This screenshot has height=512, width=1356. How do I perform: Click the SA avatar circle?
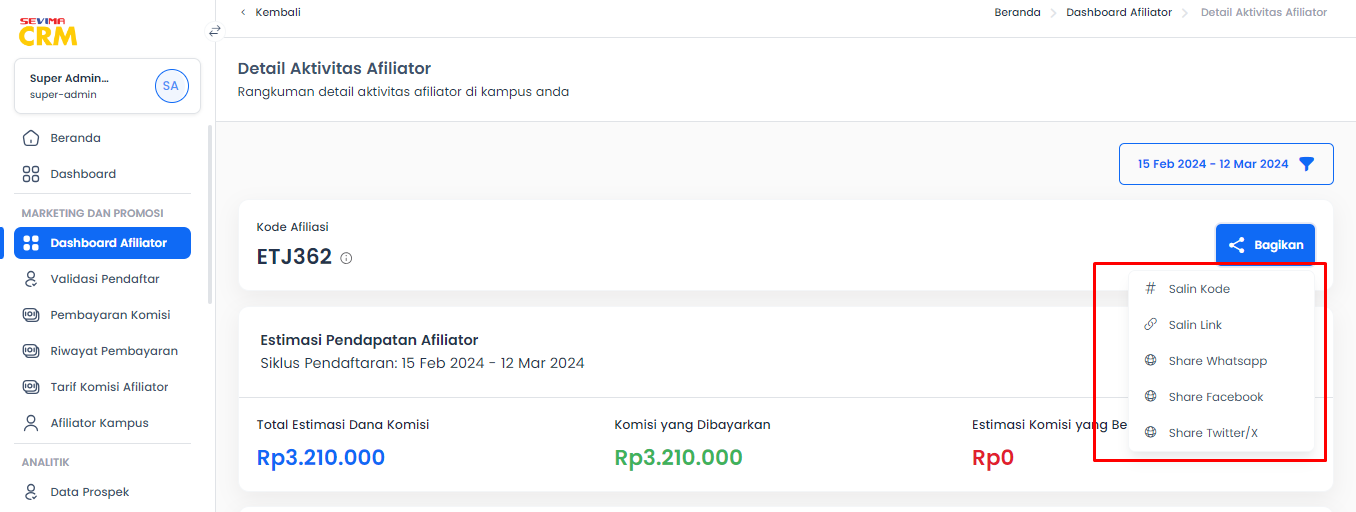click(171, 86)
